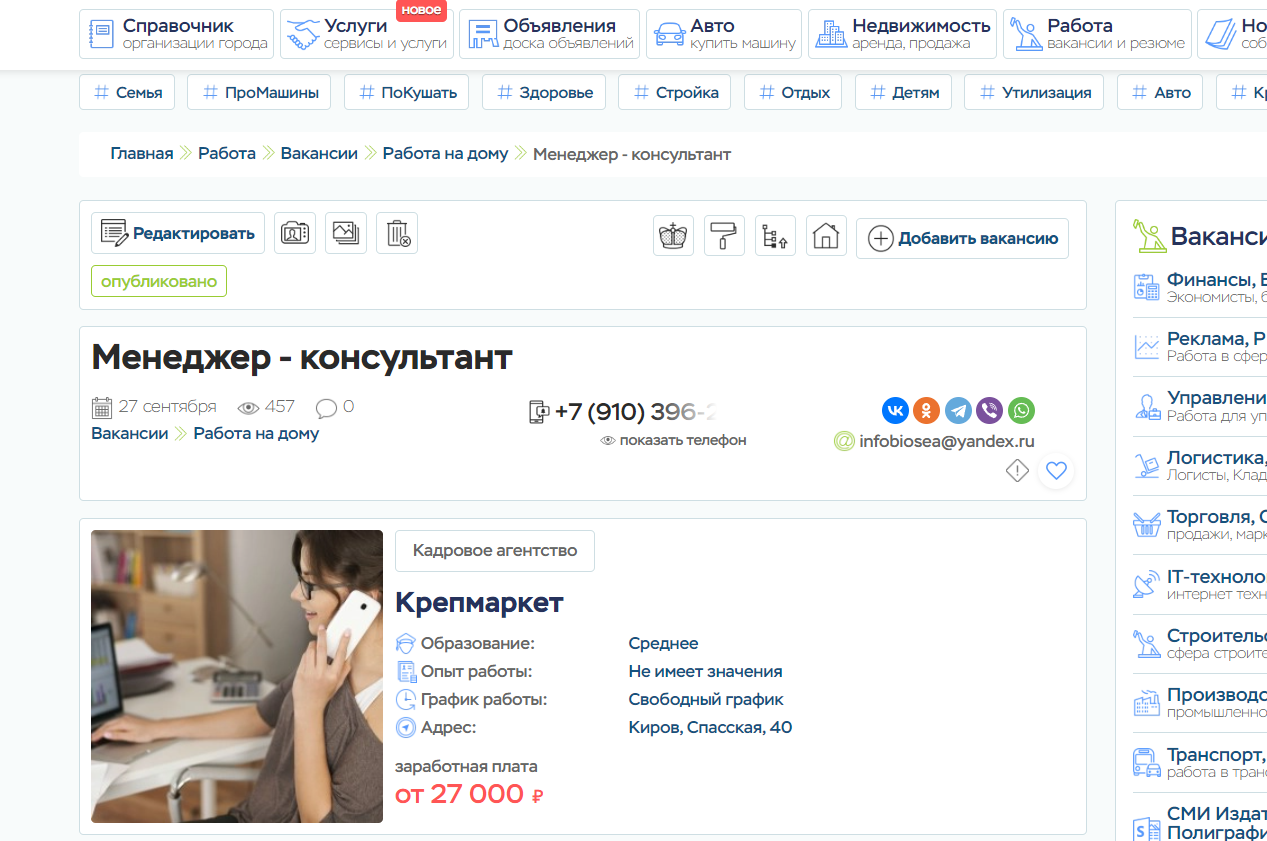
Task: Click the paint roller highlight icon
Action: pos(724,236)
